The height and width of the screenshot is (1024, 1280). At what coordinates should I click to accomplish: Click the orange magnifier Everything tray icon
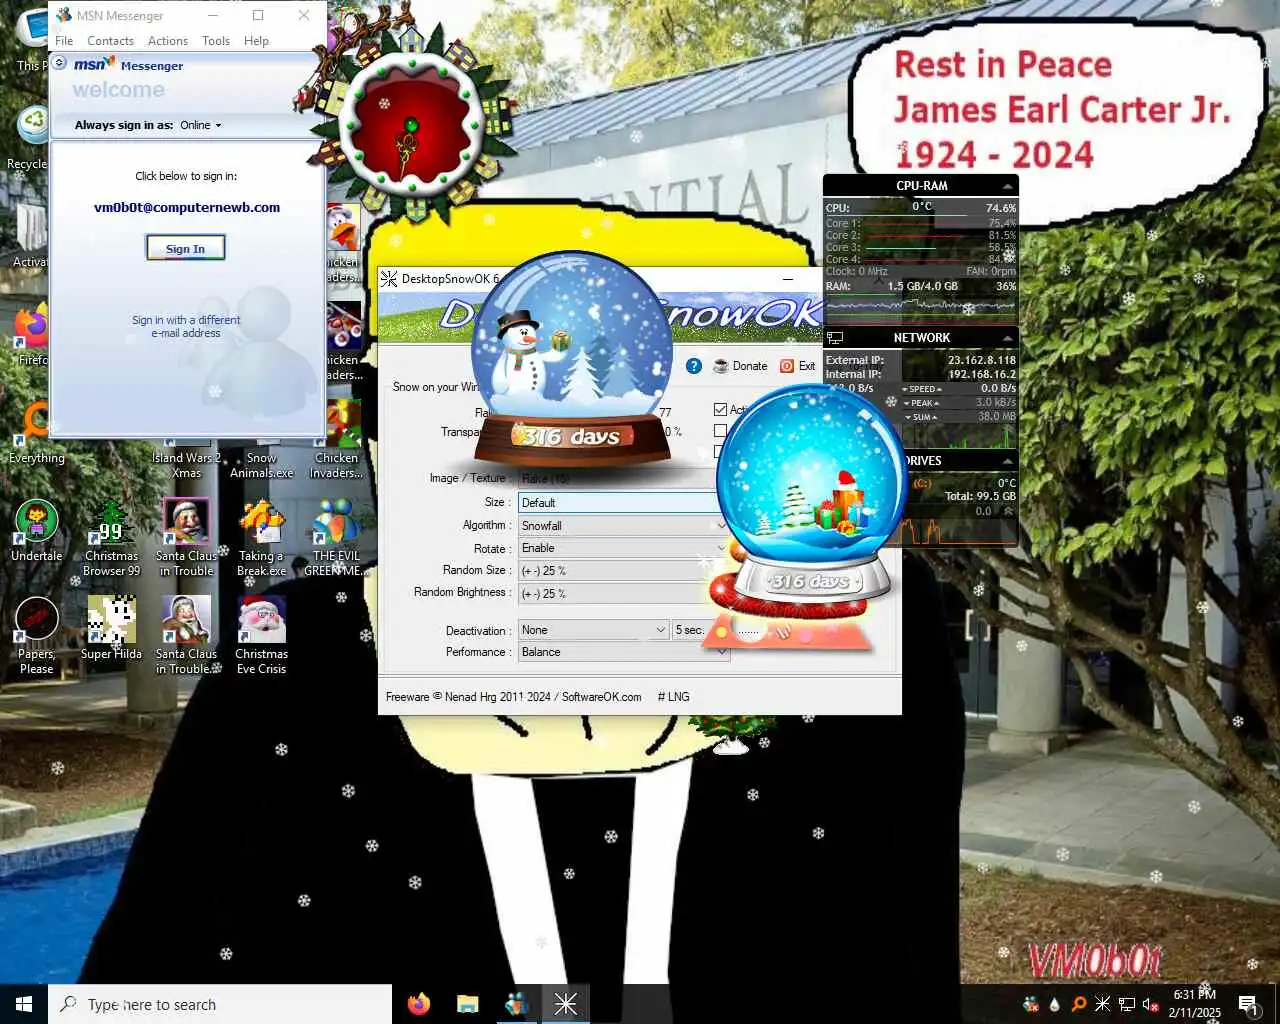click(1078, 1004)
